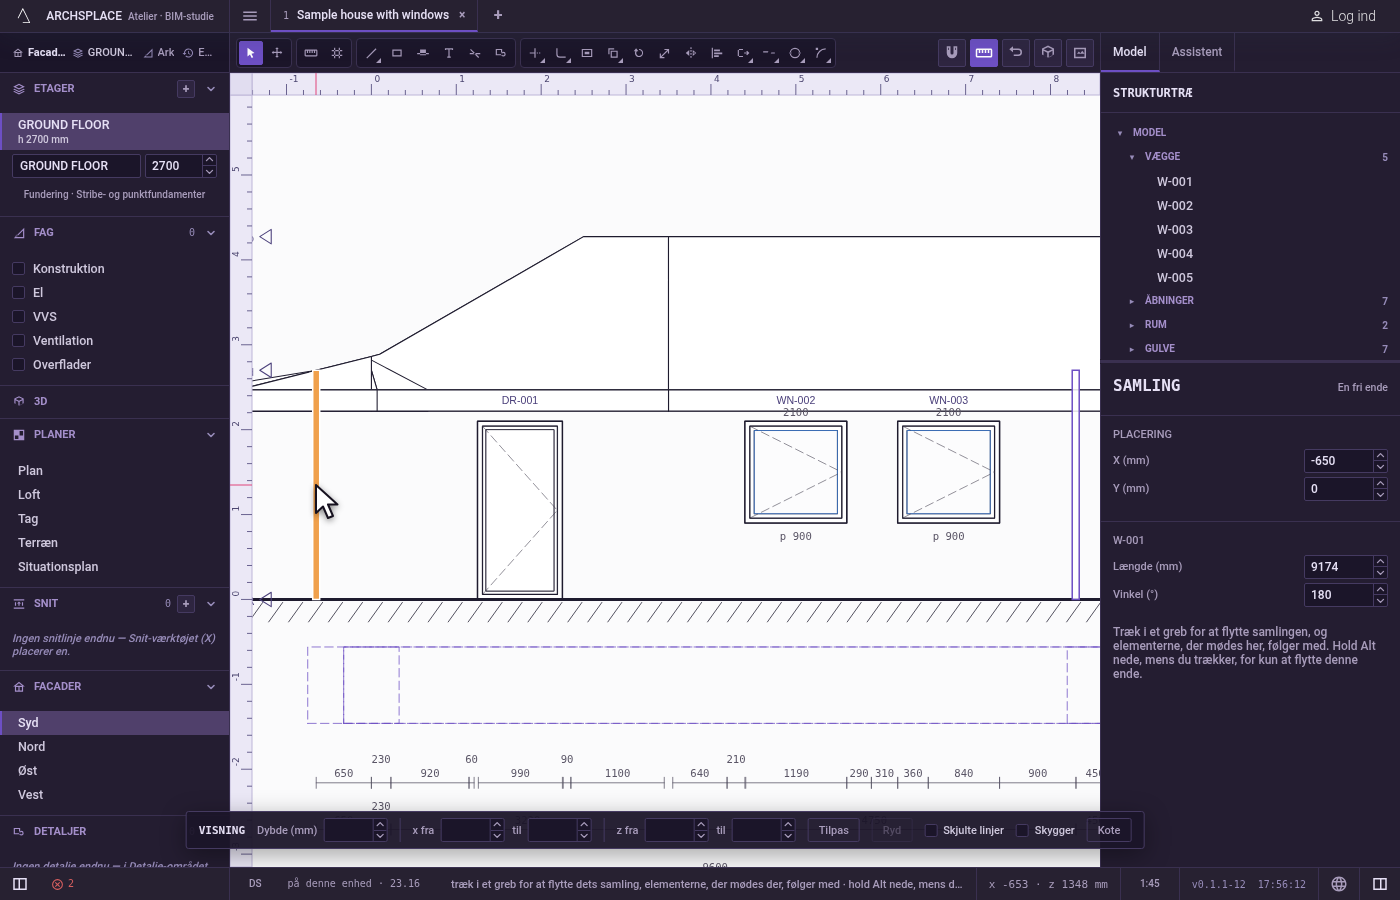Collapse the Planer section chevron

(211, 435)
